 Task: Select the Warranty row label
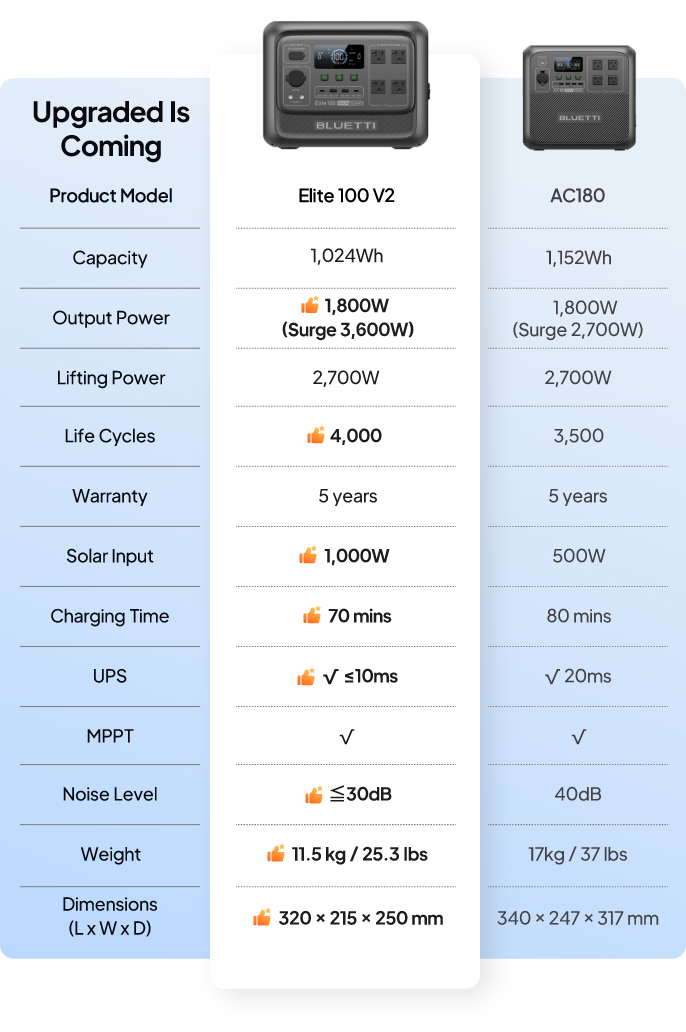click(x=110, y=496)
